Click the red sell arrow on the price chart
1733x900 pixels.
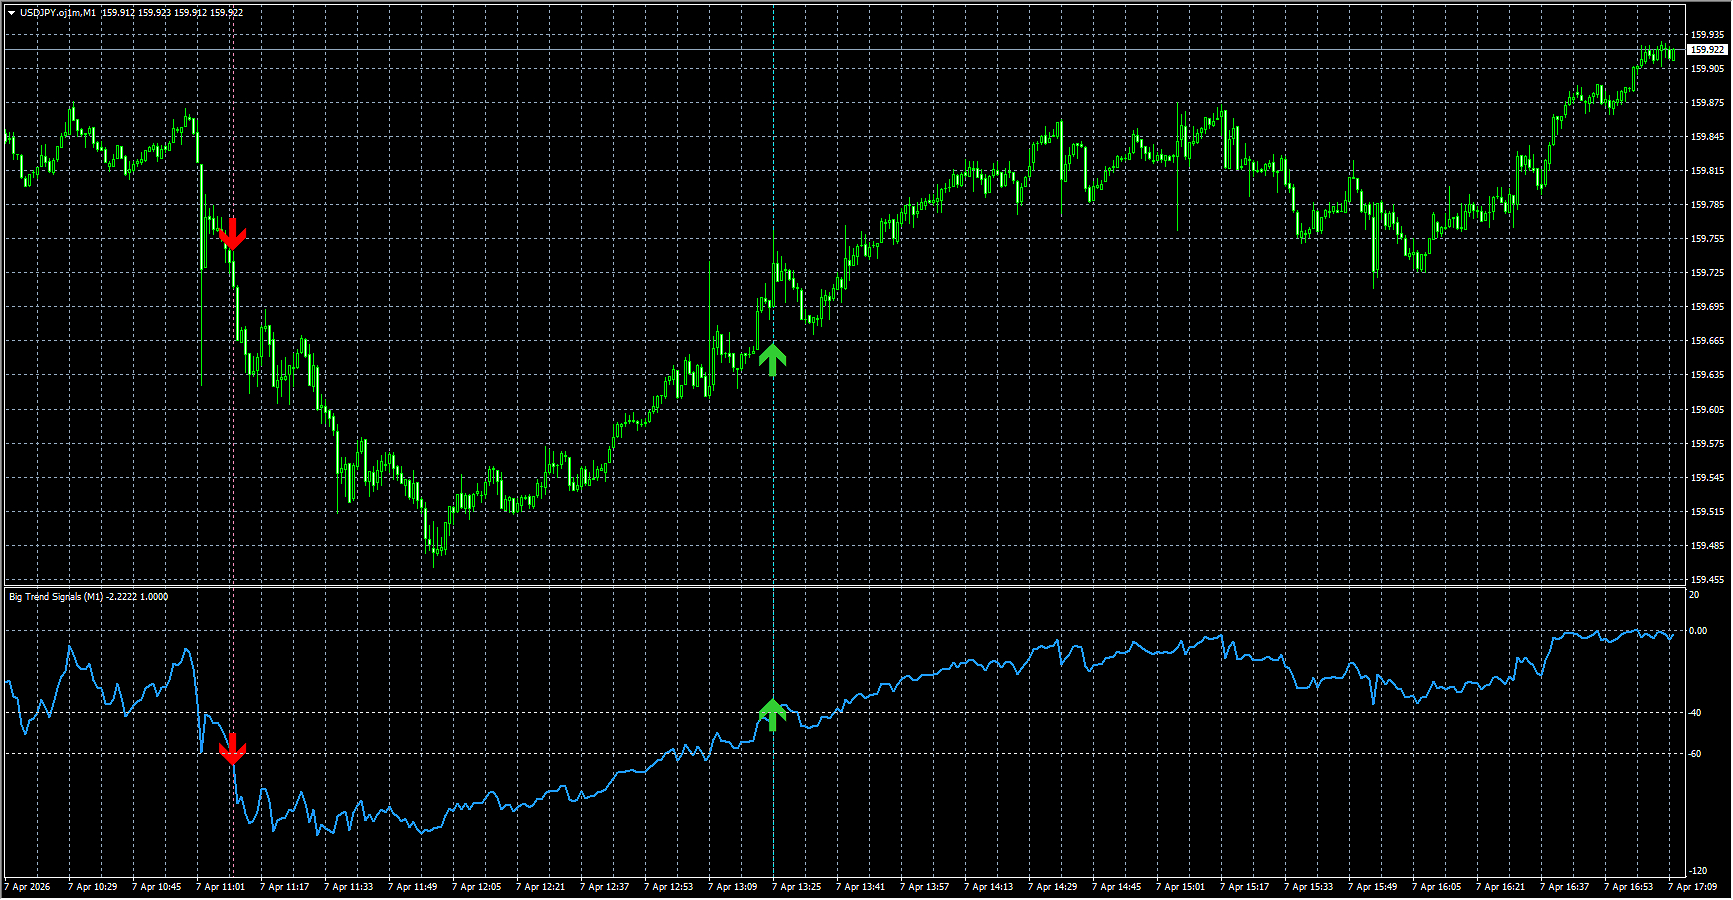pyautogui.click(x=232, y=234)
